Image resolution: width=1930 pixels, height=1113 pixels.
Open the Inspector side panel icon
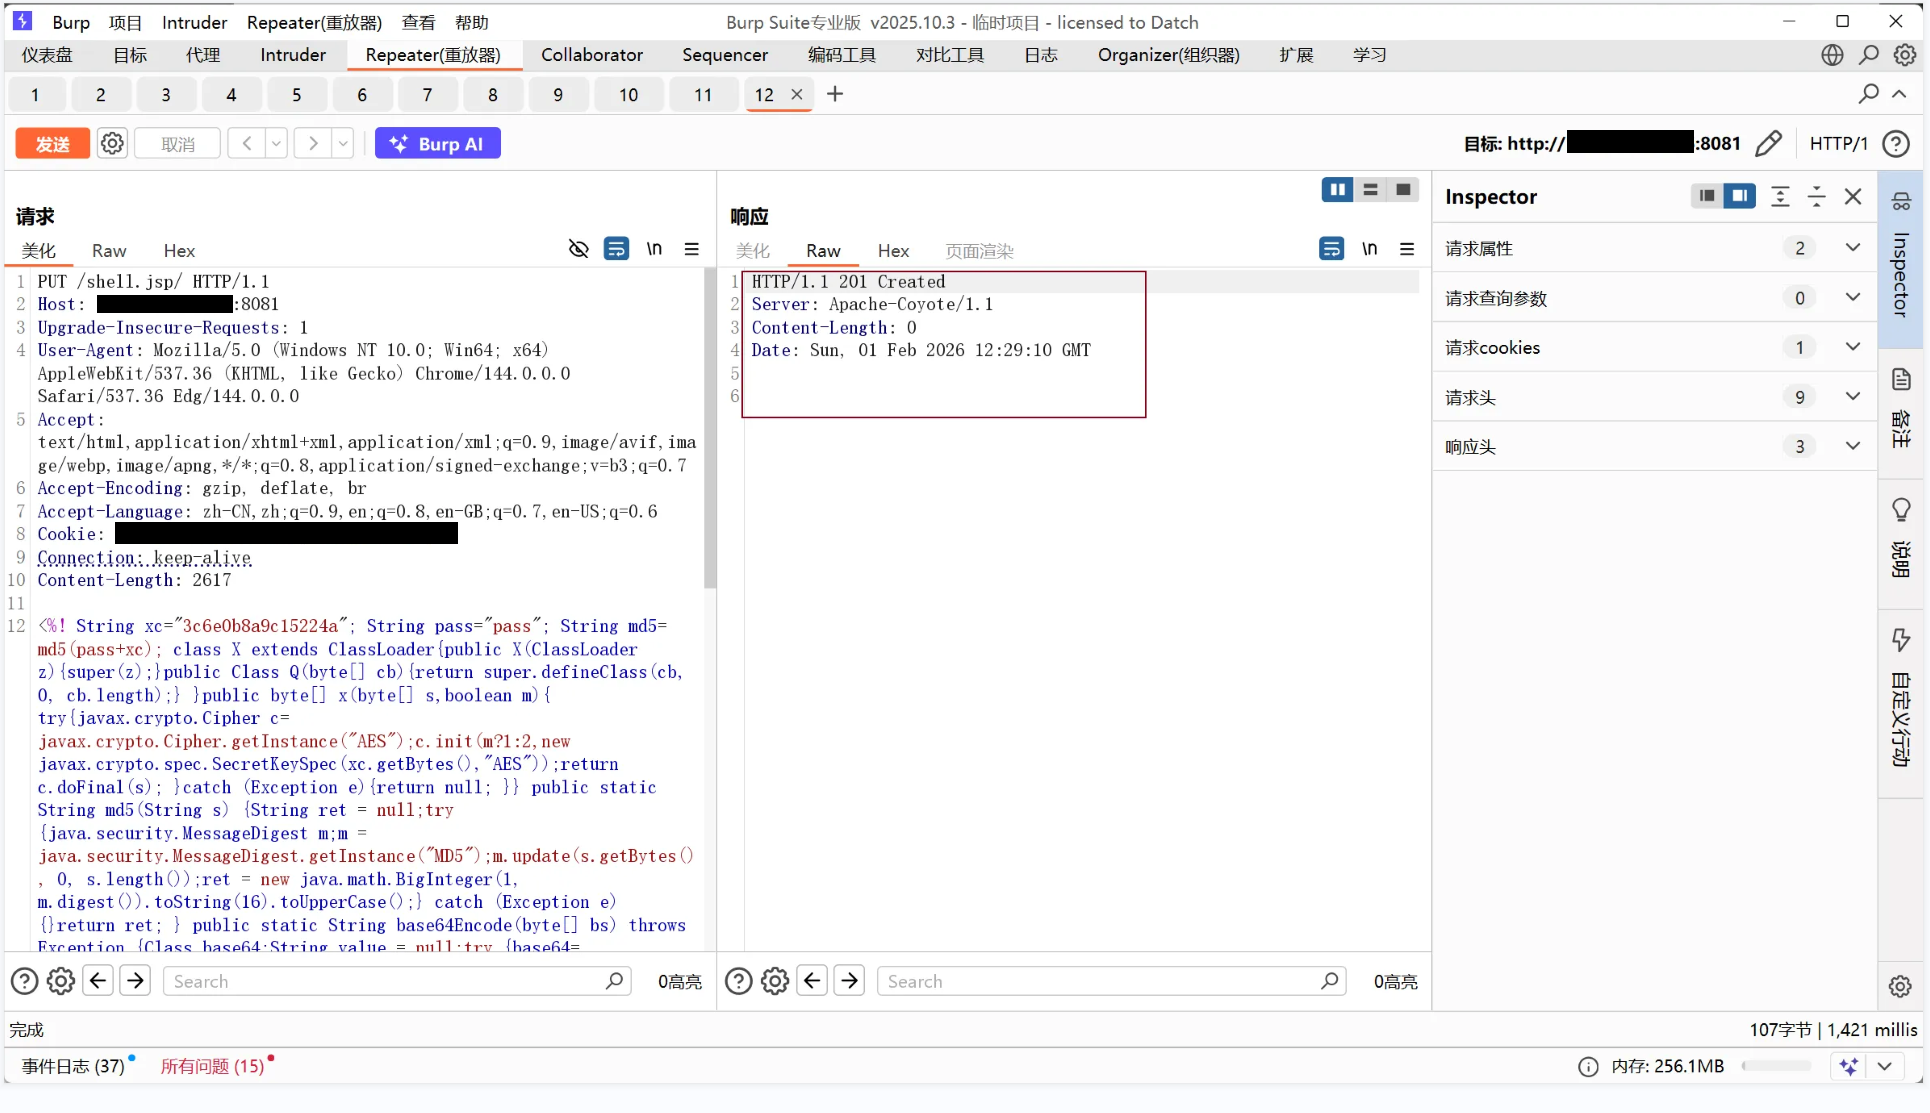(x=1901, y=202)
